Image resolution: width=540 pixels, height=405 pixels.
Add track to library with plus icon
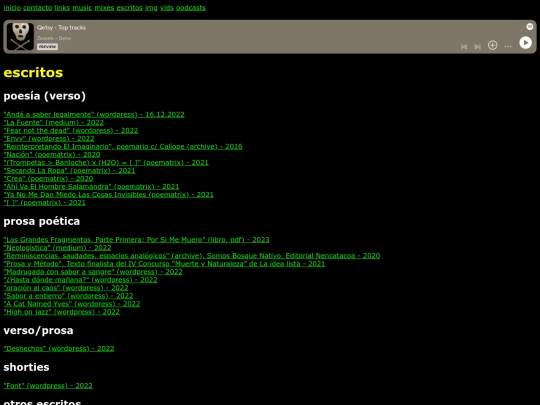pyautogui.click(x=492, y=45)
